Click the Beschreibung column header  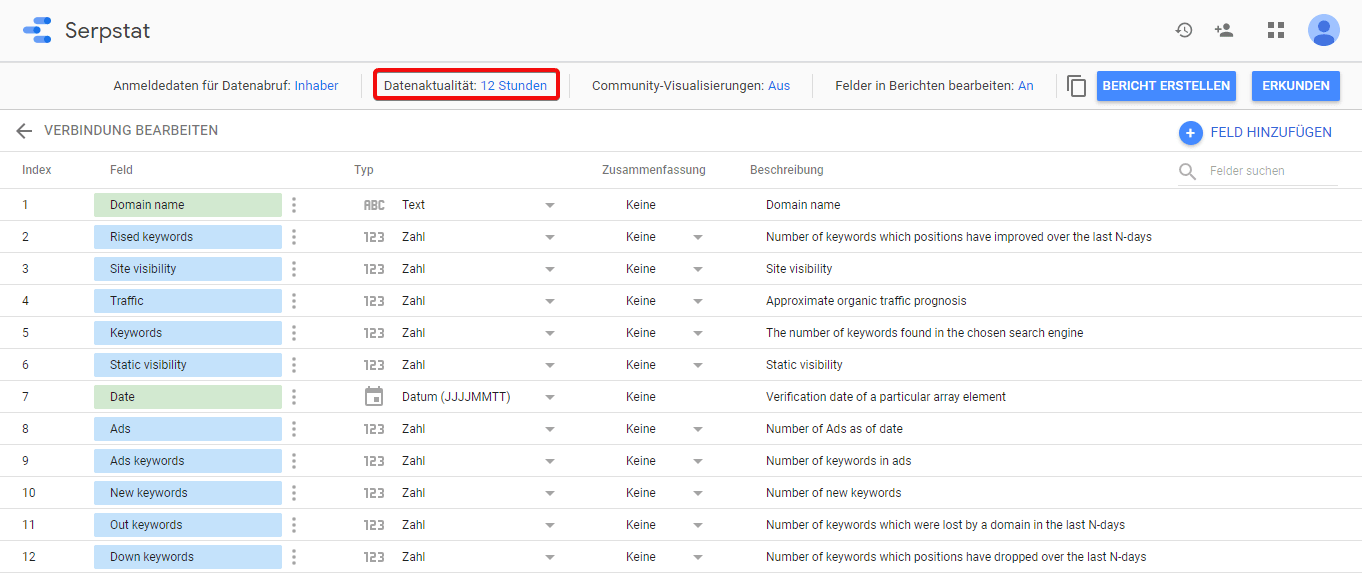[787, 170]
